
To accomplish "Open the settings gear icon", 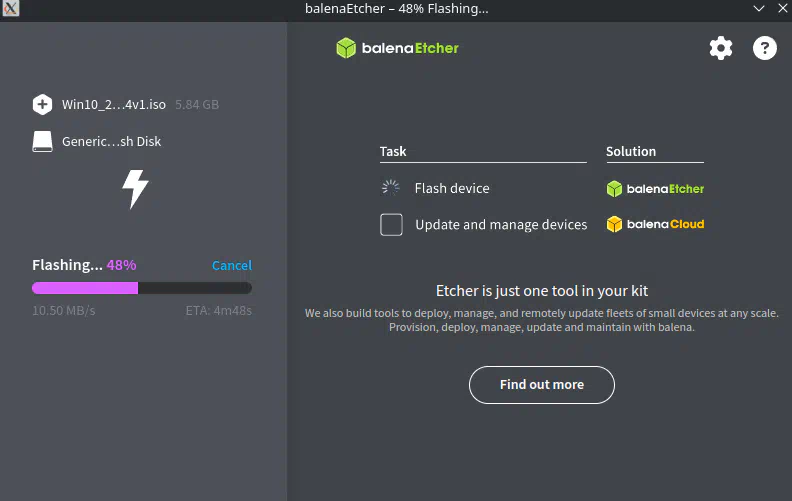I will coord(721,48).
